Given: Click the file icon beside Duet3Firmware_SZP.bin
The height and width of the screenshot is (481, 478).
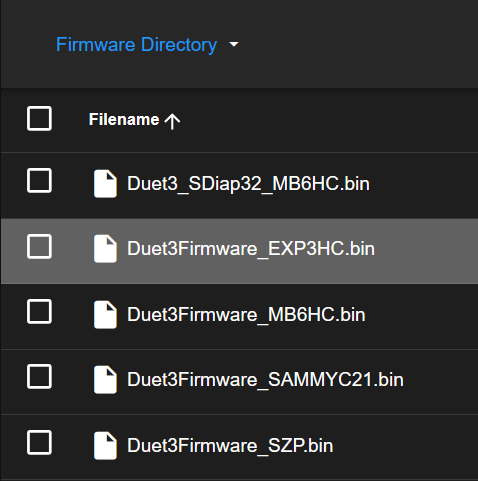Looking at the screenshot, I should tap(105, 446).
